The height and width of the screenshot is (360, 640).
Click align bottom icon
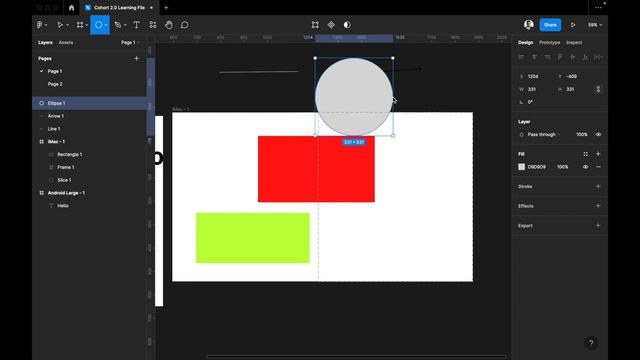coord(586,57)
